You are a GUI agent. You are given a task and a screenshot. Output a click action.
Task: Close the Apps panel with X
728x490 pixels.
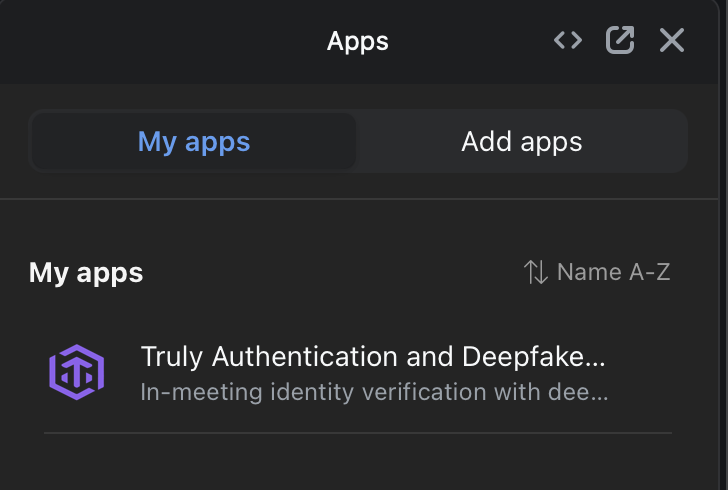click(671, 41)
